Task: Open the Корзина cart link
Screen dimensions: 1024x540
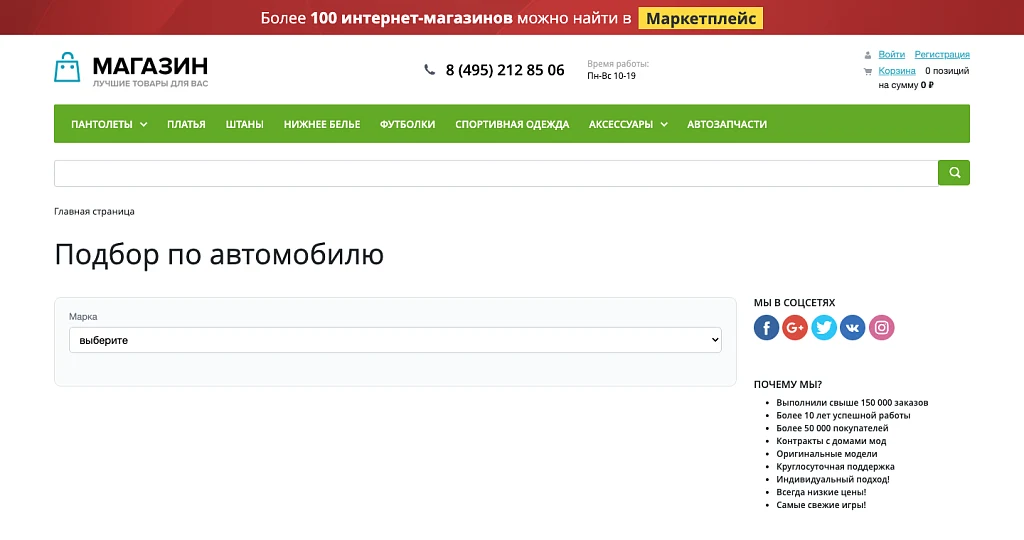Action: tap(897, 71)
